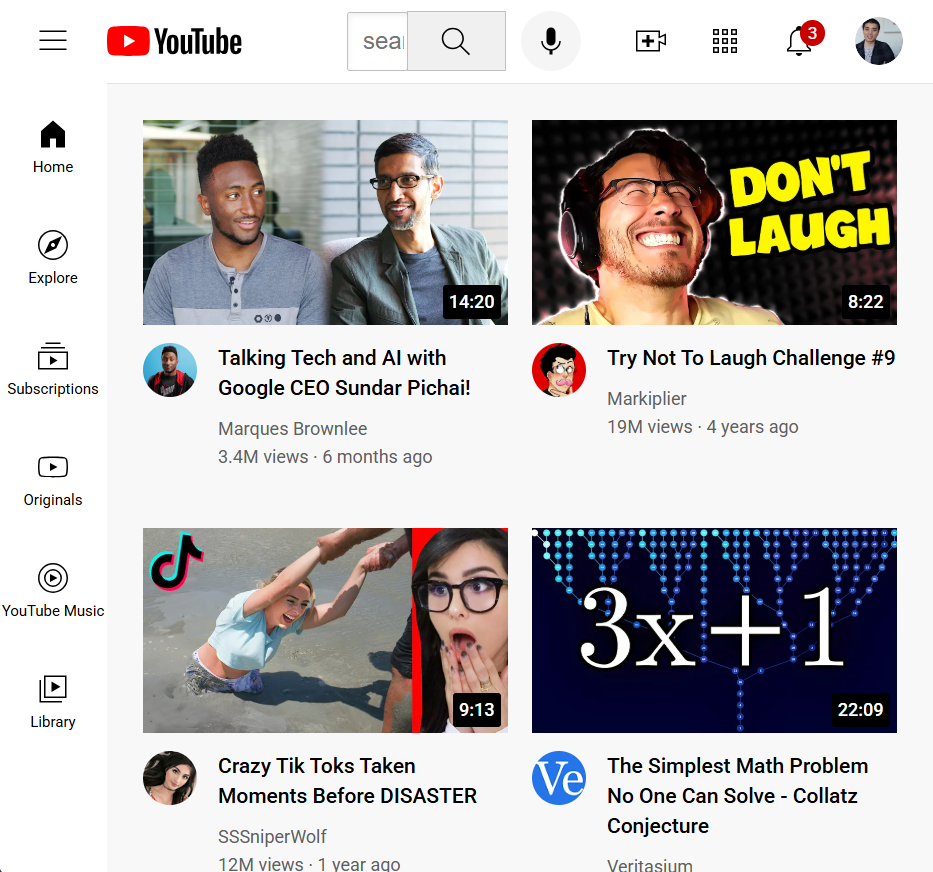
Task: Open the YouTube apps grid
Action: coord(725,41)
